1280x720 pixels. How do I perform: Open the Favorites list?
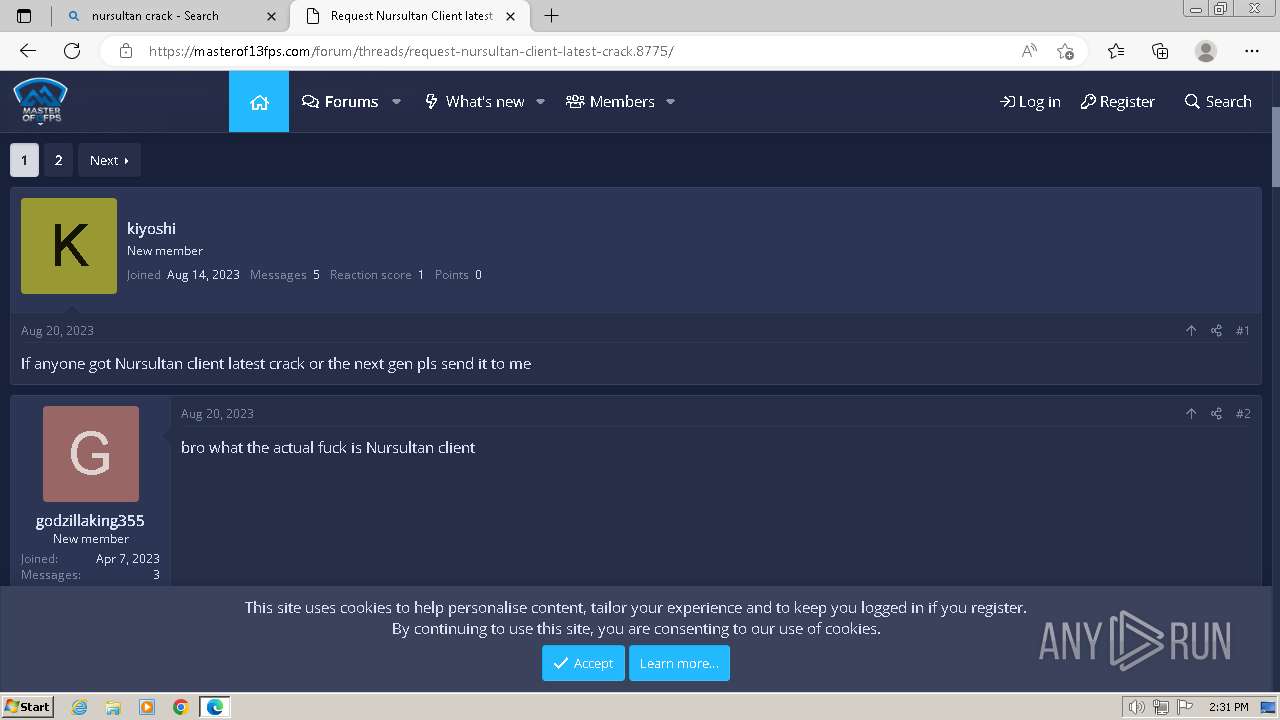pyautogui.click(x=1116, y=51)
